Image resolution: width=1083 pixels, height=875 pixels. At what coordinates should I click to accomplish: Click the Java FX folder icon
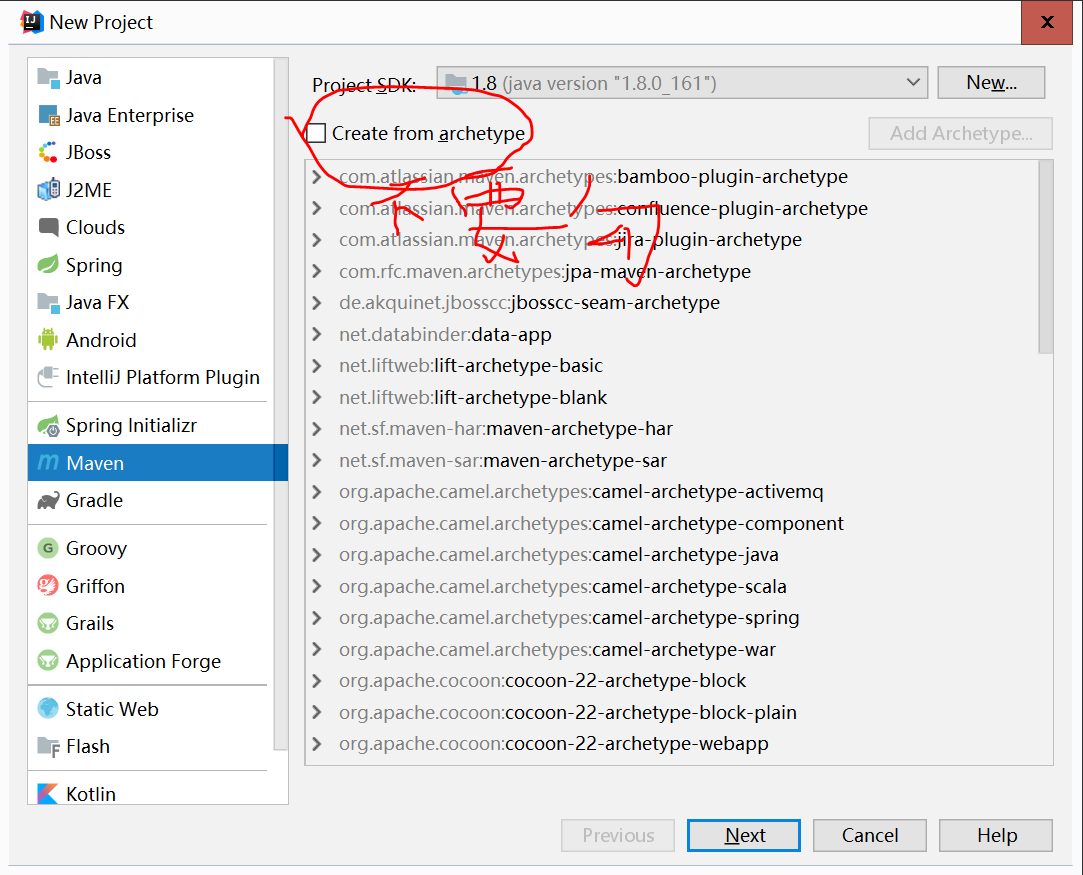click(x=48, y=302)
